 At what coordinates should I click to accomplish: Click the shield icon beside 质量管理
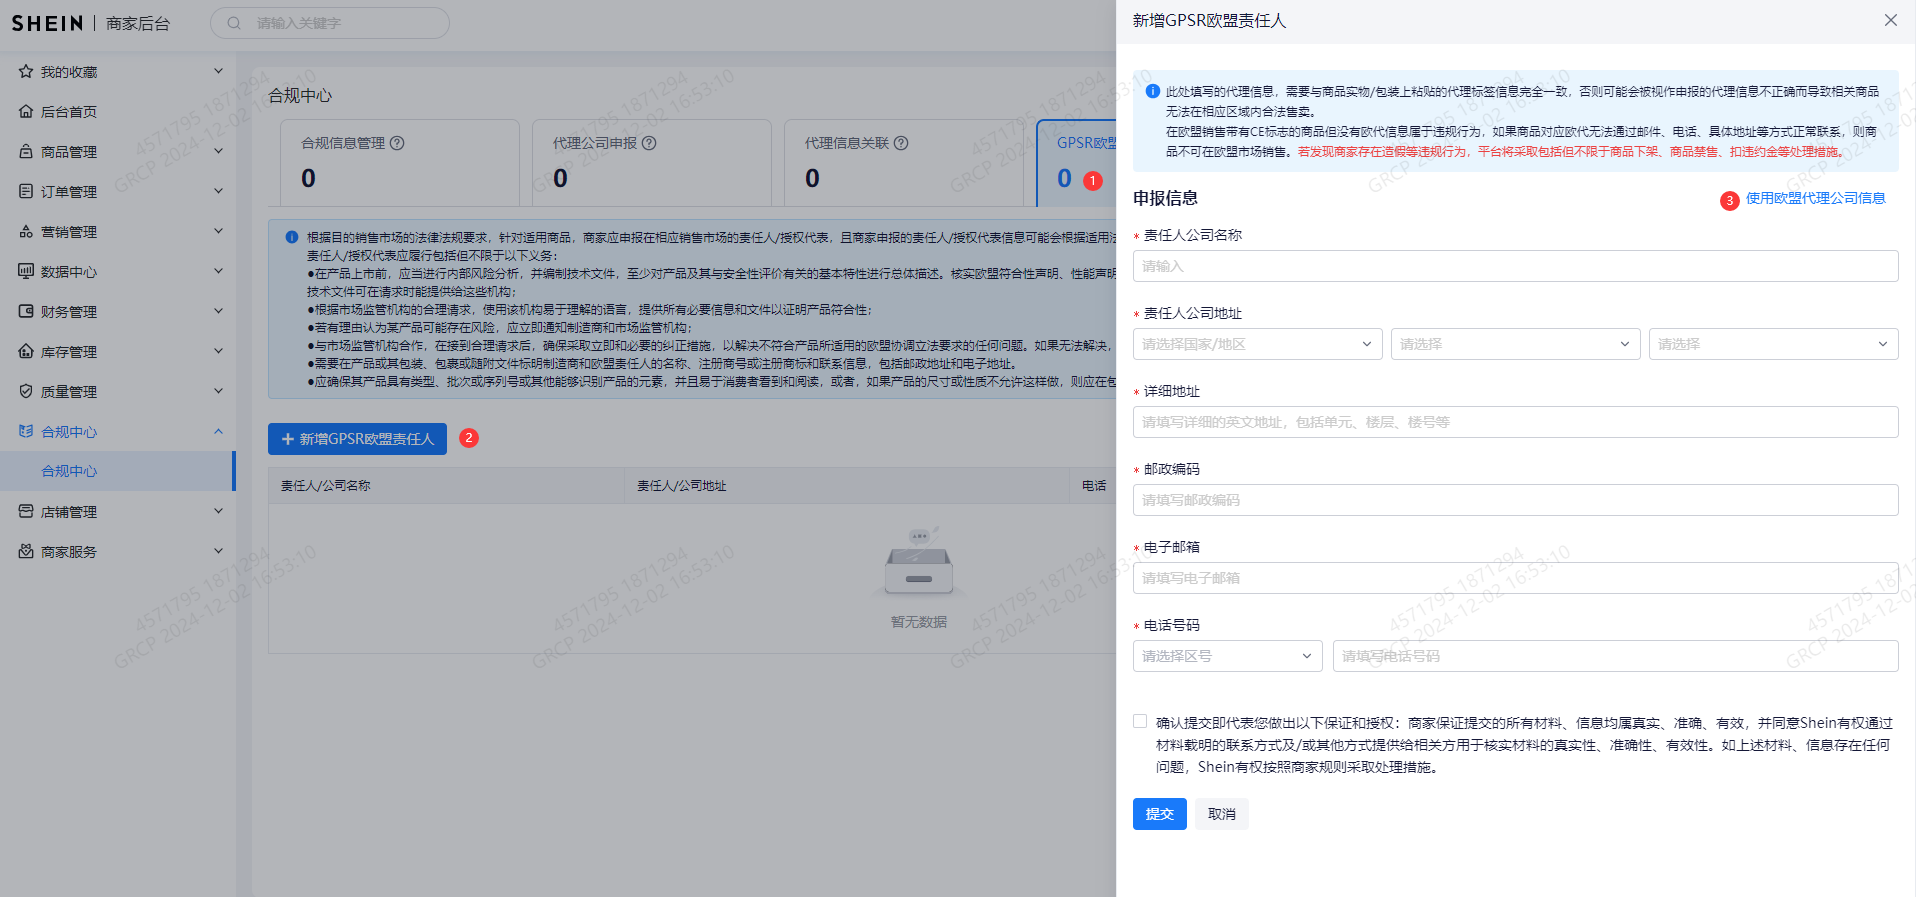pos(26,391)
